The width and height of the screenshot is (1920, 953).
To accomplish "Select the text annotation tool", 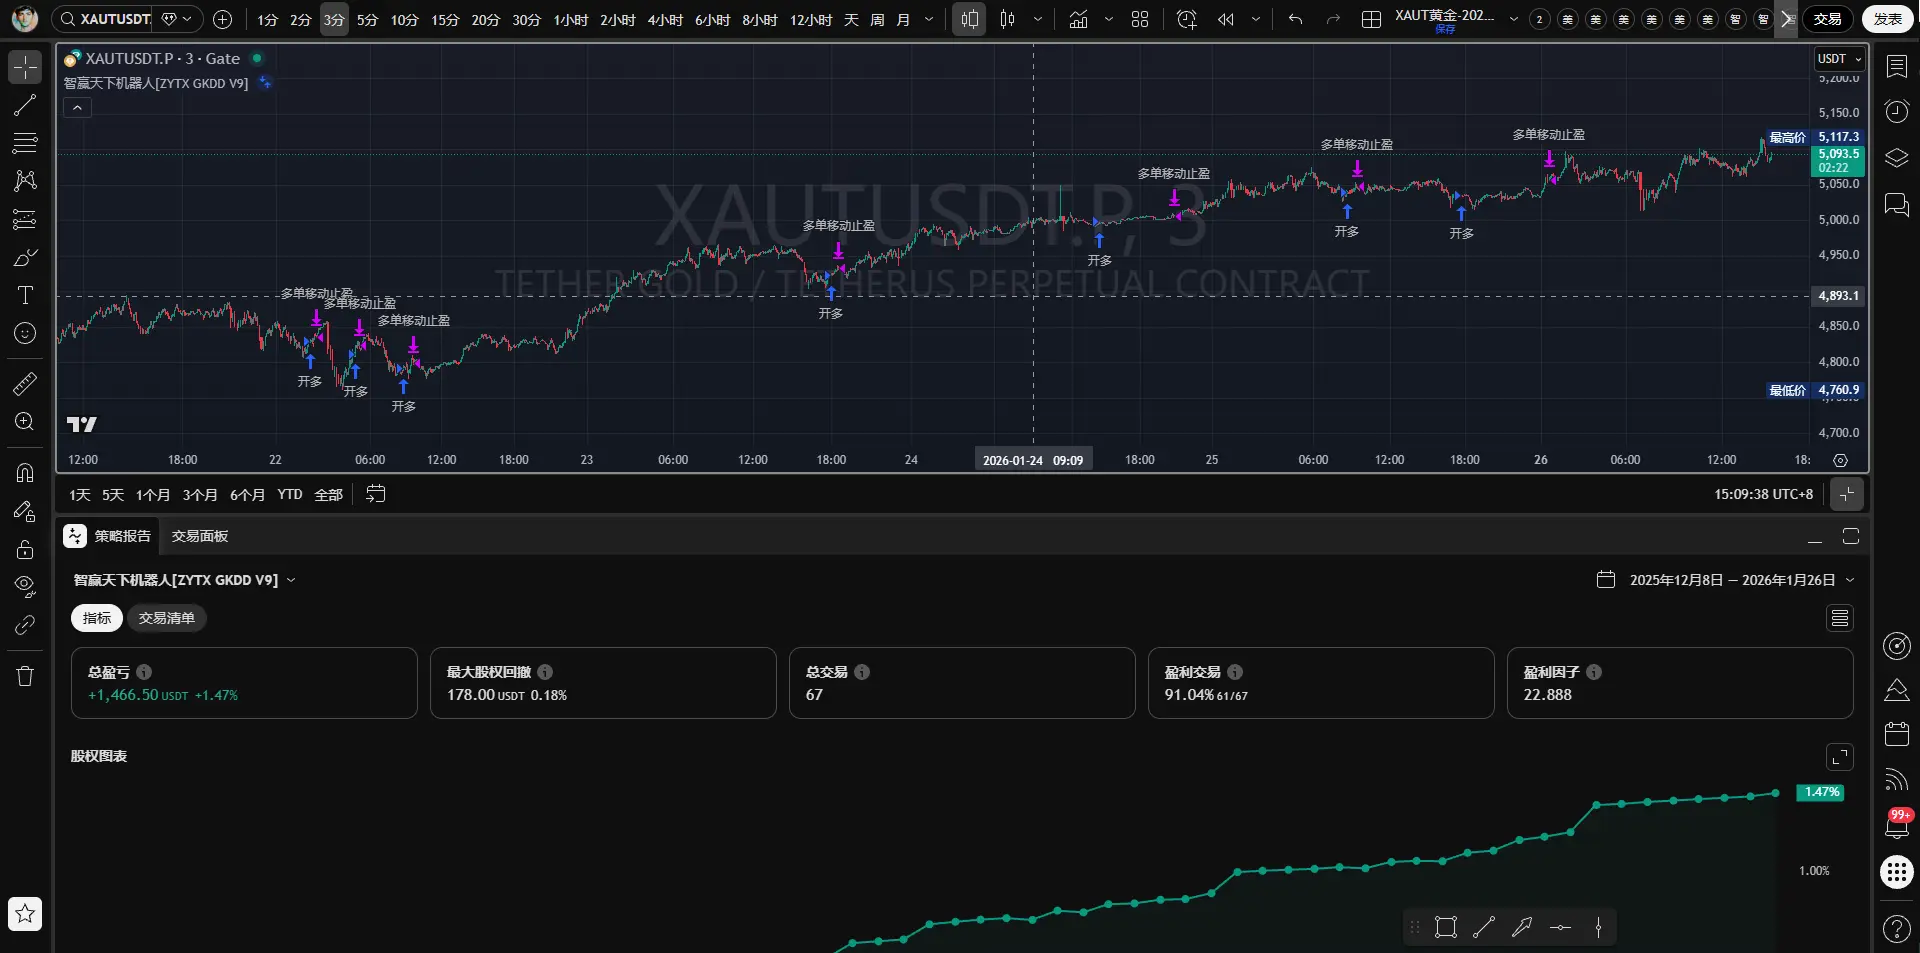I will point(25,295).
